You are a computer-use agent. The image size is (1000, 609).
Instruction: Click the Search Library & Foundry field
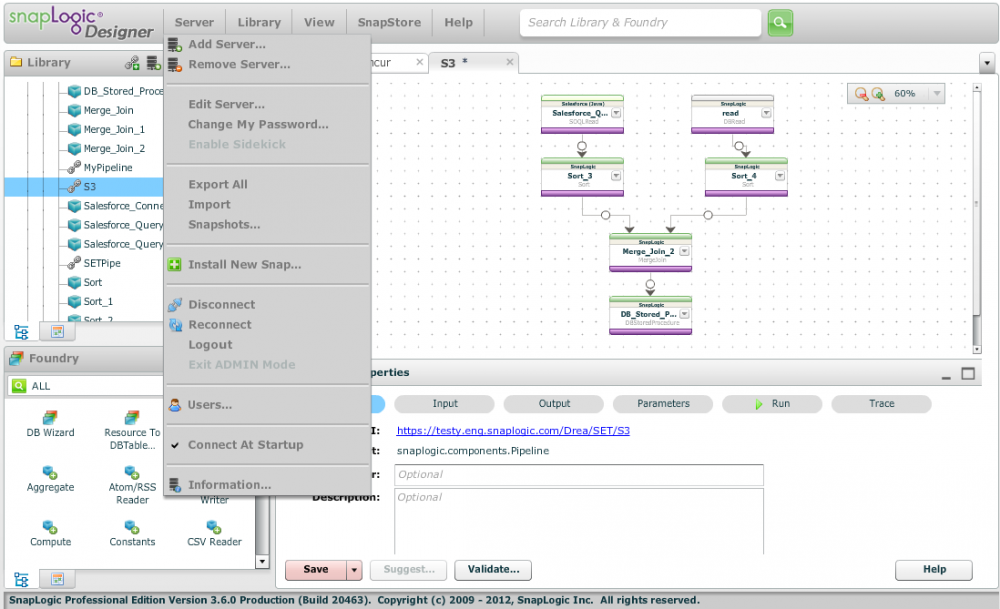click(640, 23)
